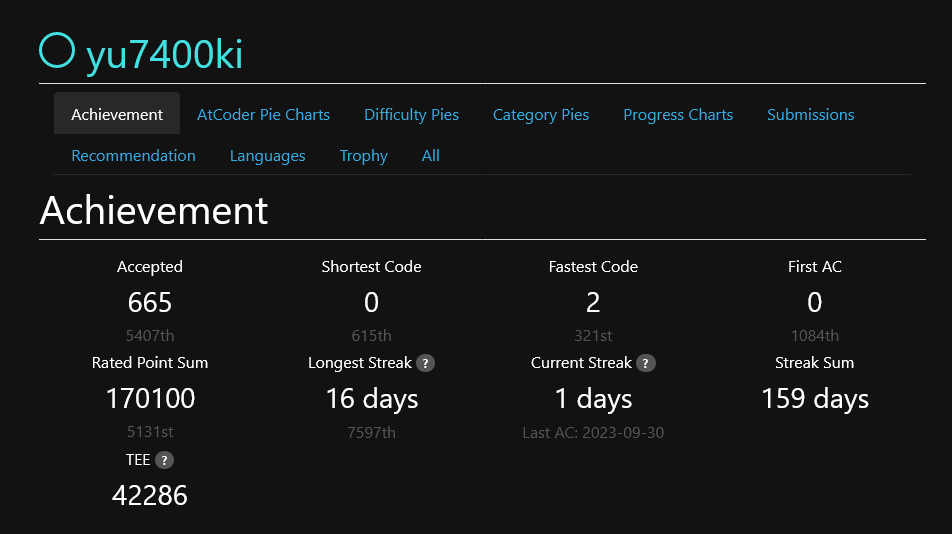
Task: Click the Accepted count 665
Action: [x=150, y=302]
